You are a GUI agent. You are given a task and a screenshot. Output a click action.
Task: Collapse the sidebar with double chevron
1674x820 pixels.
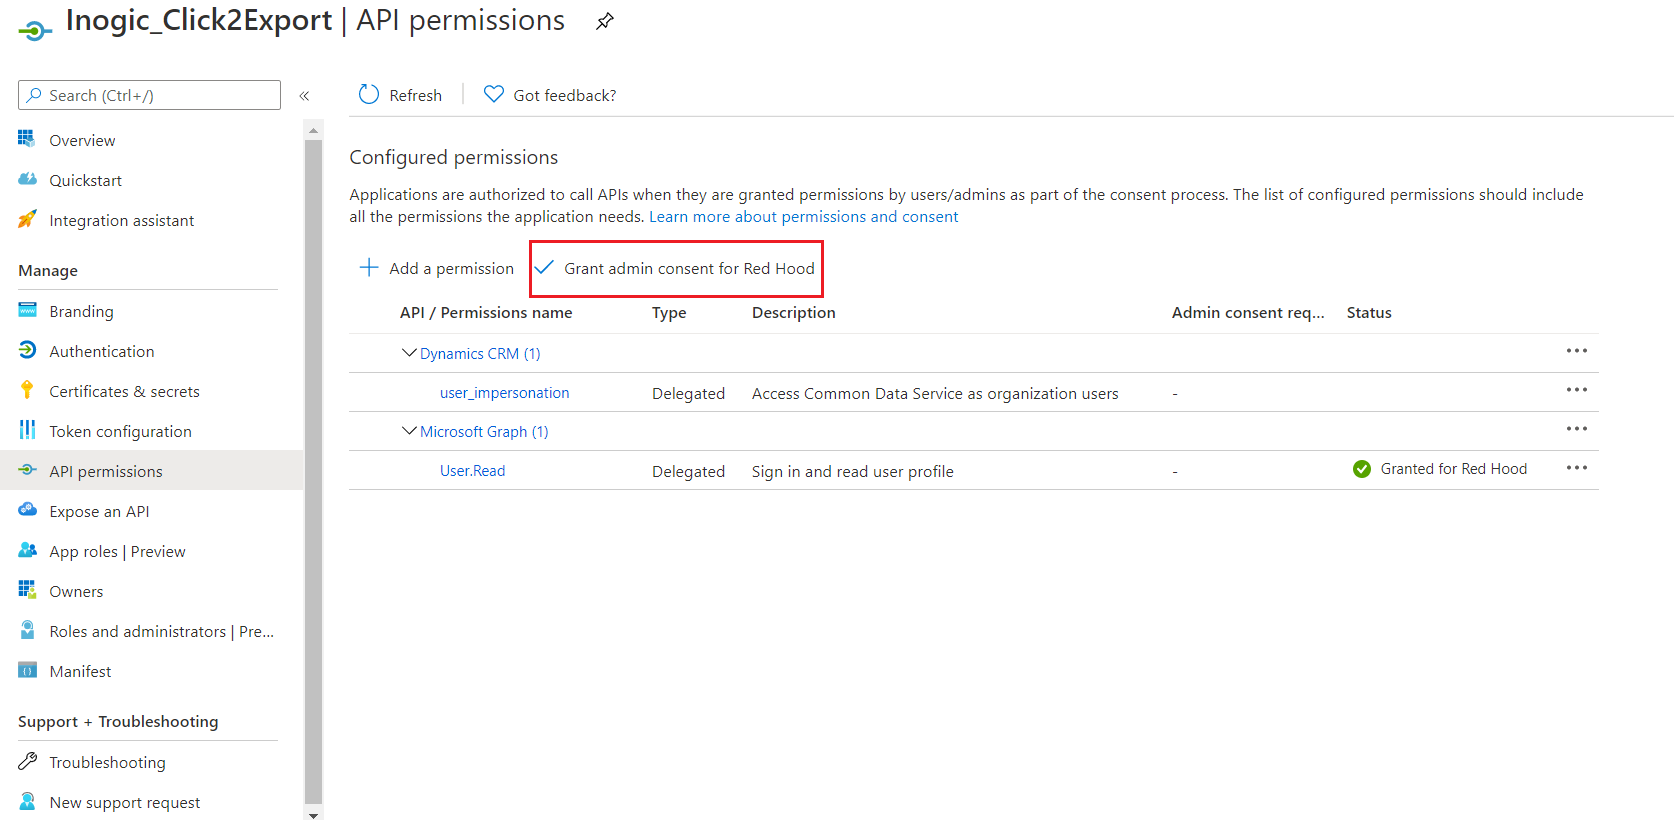[304, 96]
